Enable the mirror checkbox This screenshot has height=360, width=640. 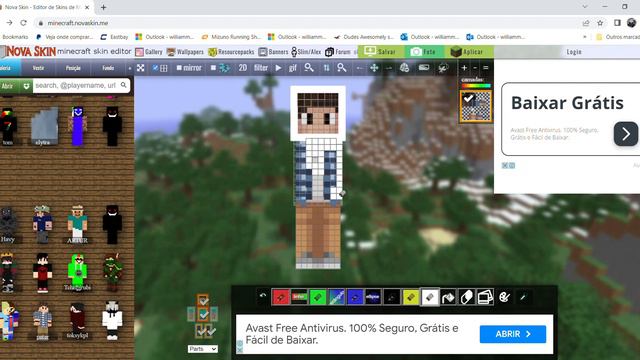point(179,68)
